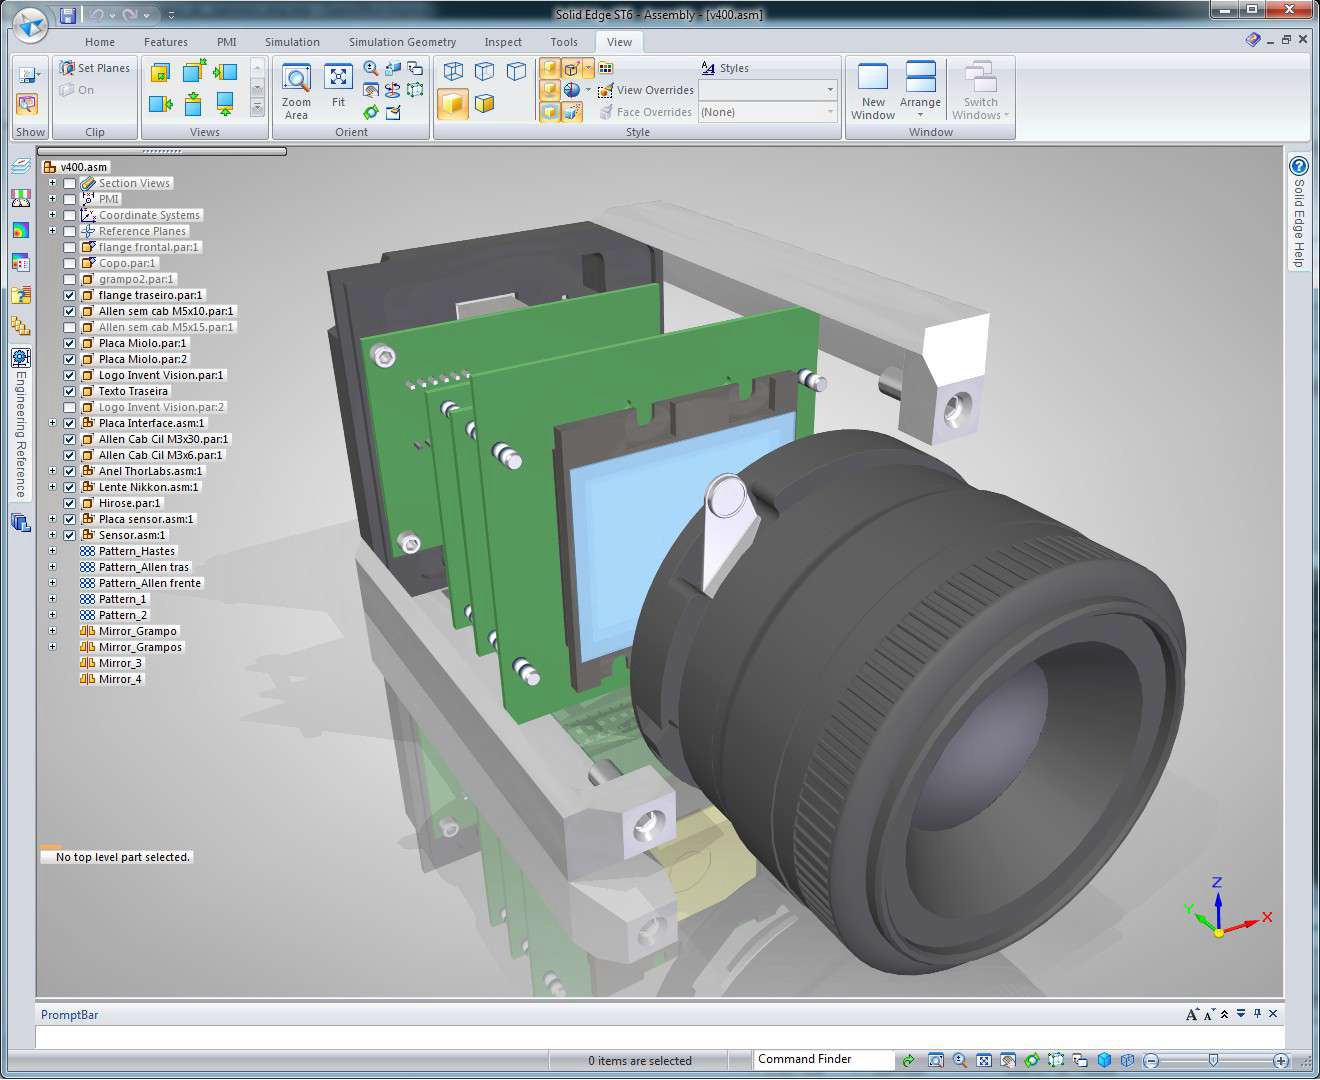Toggle the Hirose.par:1 checkbox off
This screenshot has height=1080, width=1320.
click(70, 504)
